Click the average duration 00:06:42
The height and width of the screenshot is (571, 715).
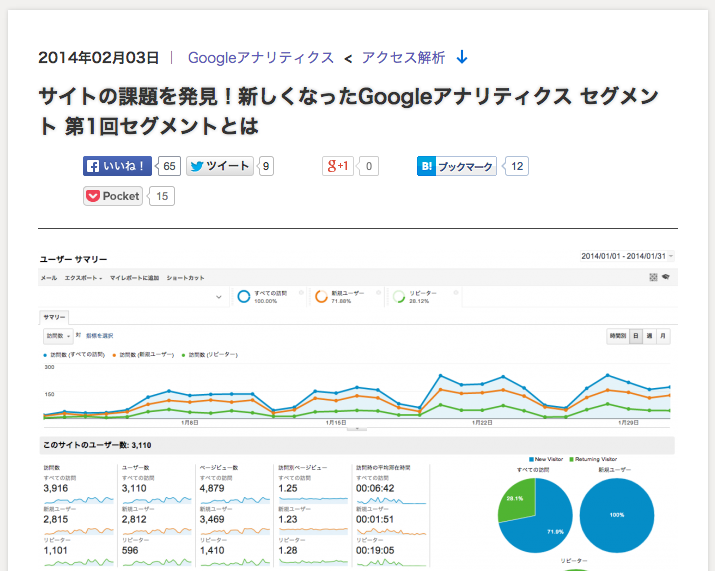[375, 488]
